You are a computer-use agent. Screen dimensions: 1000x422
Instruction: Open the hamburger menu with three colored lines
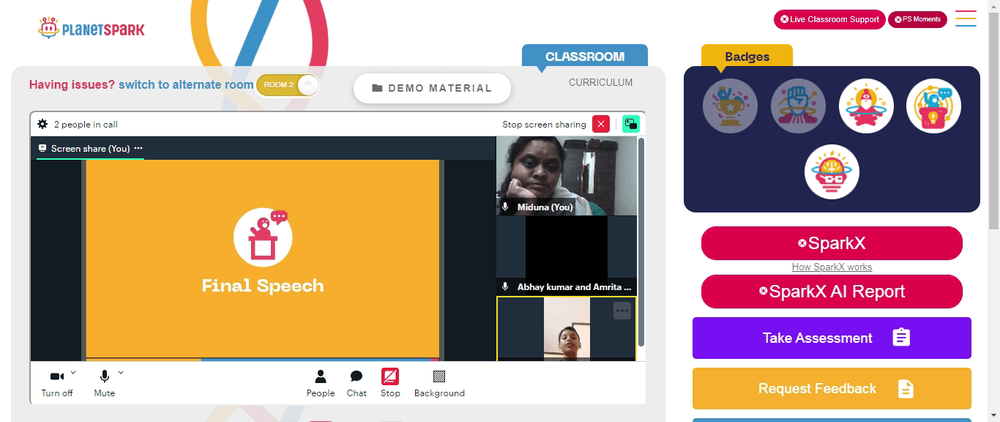tap(966, 18)
